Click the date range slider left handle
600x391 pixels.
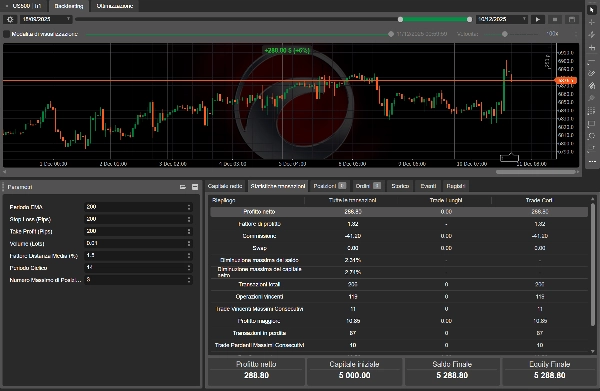click(400, 19)
